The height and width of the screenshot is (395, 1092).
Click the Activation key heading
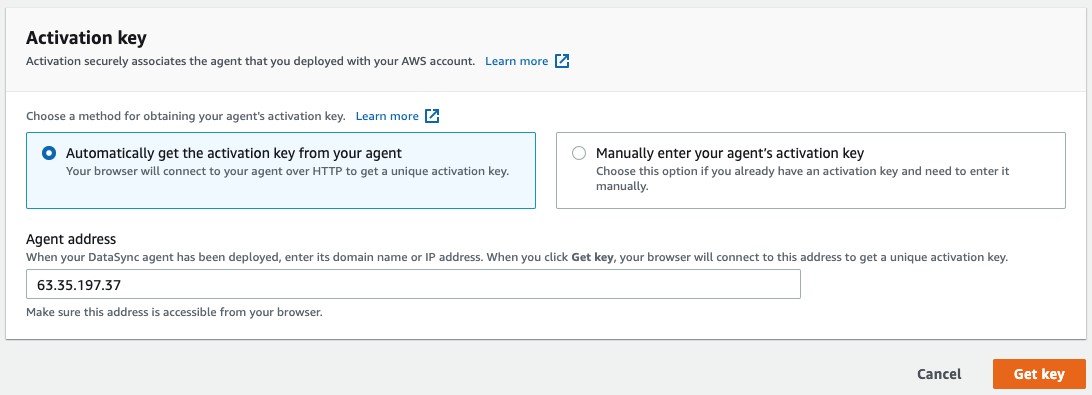86,37
